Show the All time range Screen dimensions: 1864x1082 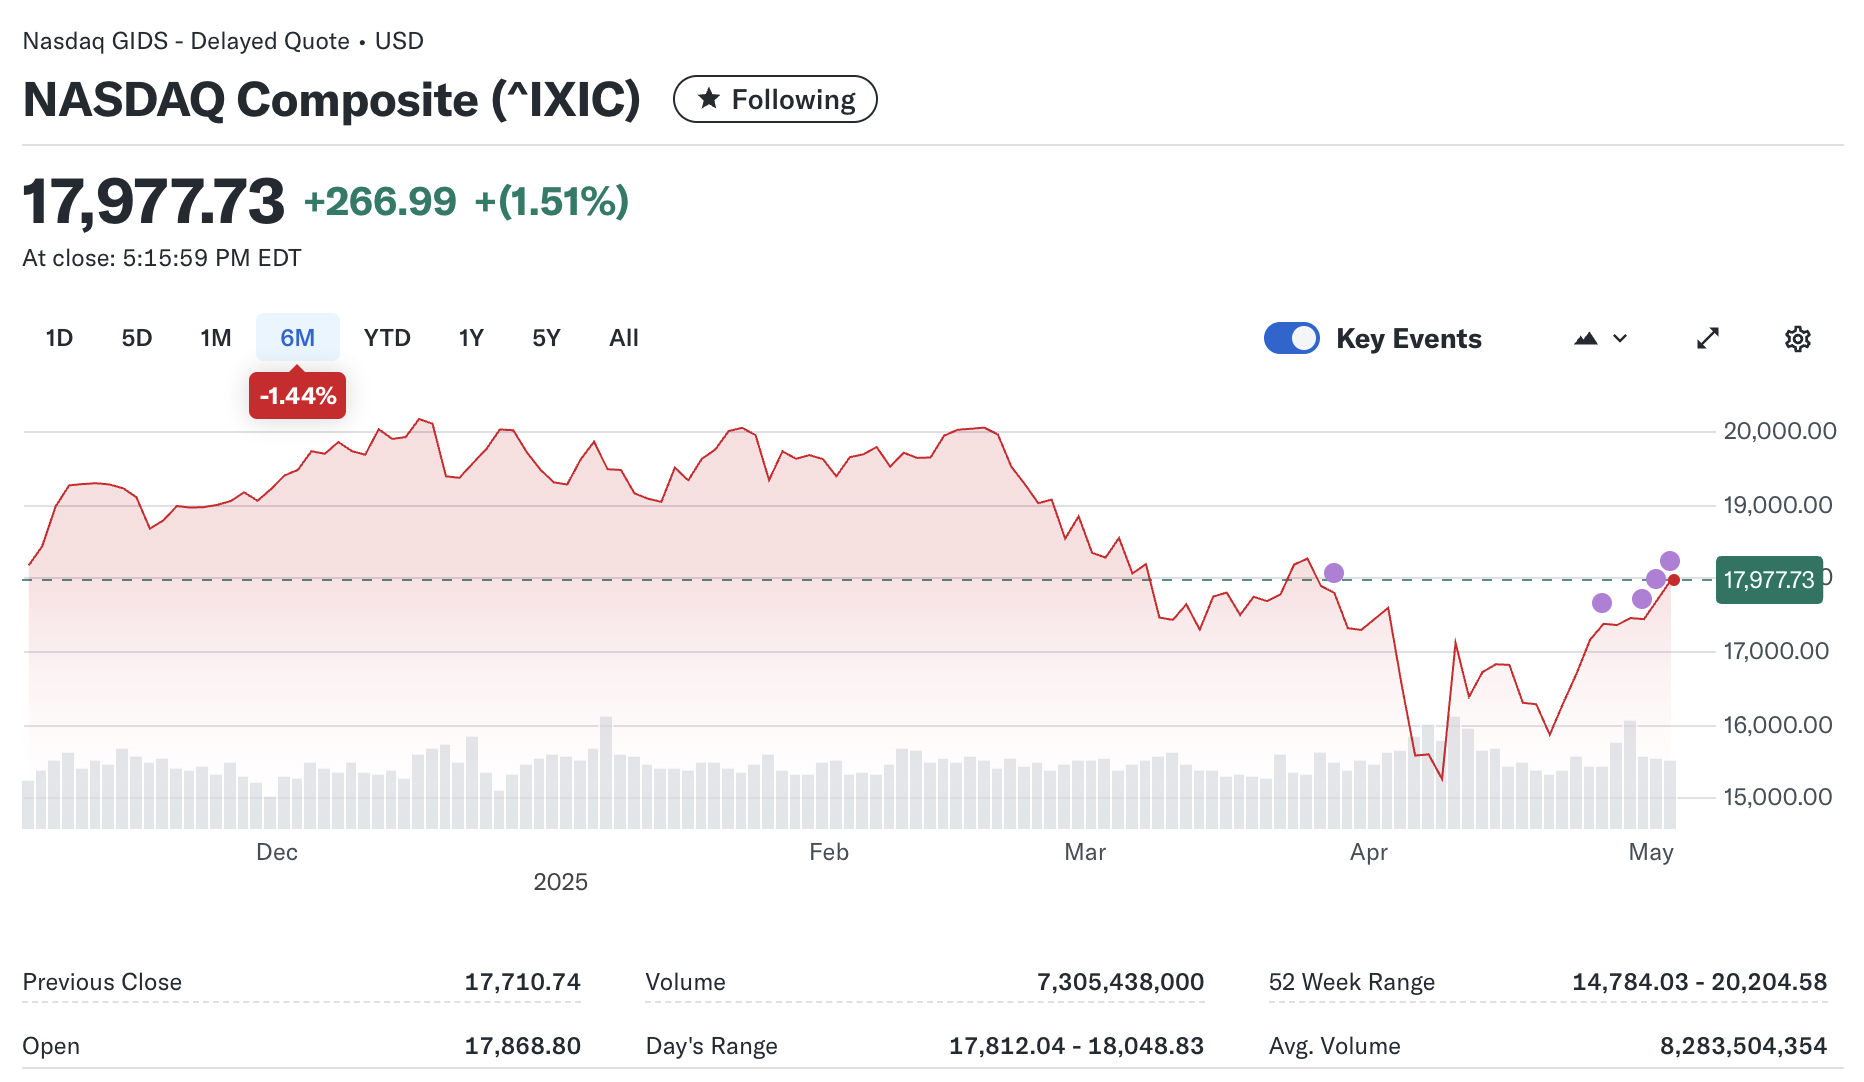(x=624, y=338)
